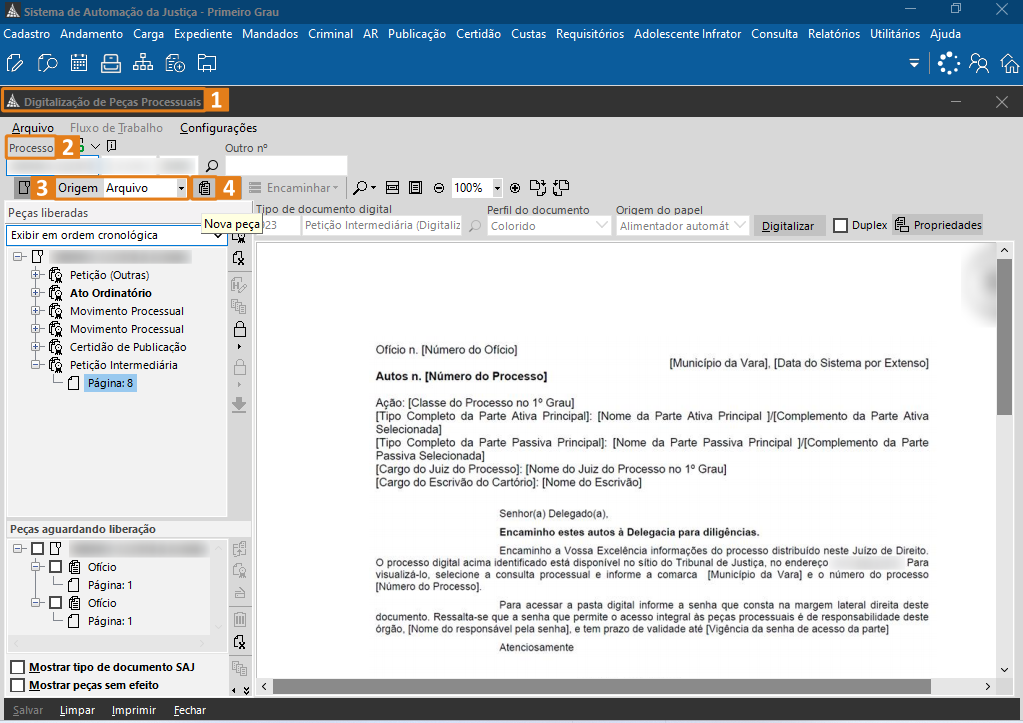Click the first of the two rotate-page icons
Screen dimensions: 1023x723
pyautogui.click(x=538, y=188)
